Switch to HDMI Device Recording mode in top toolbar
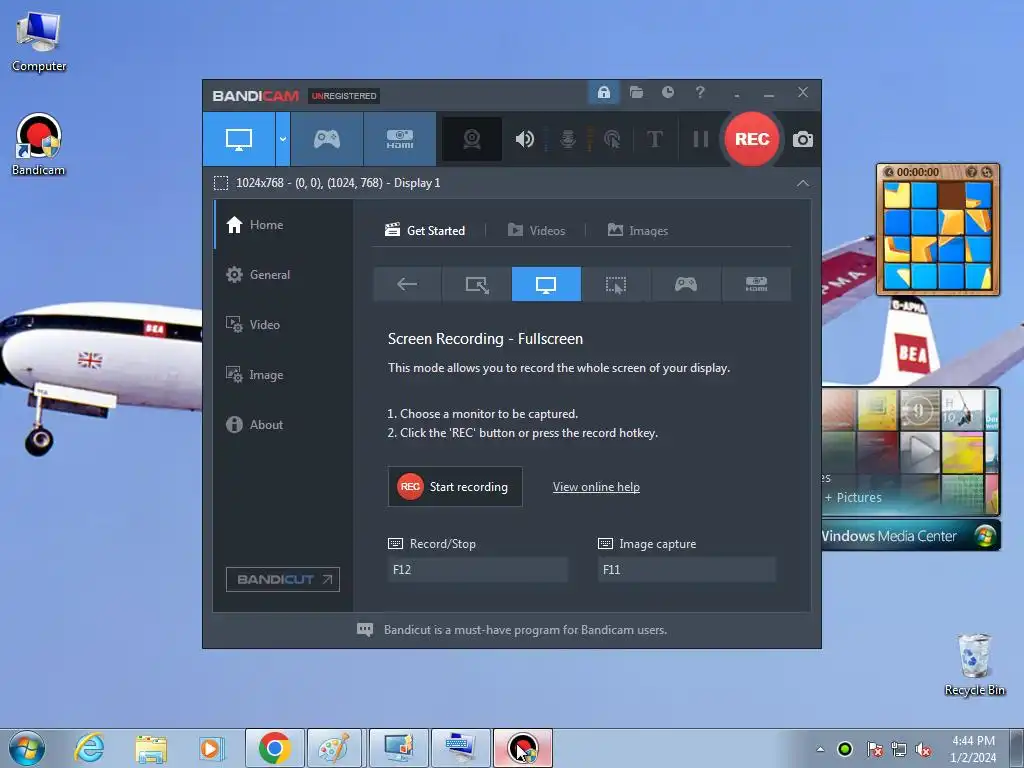 [400, 139]
